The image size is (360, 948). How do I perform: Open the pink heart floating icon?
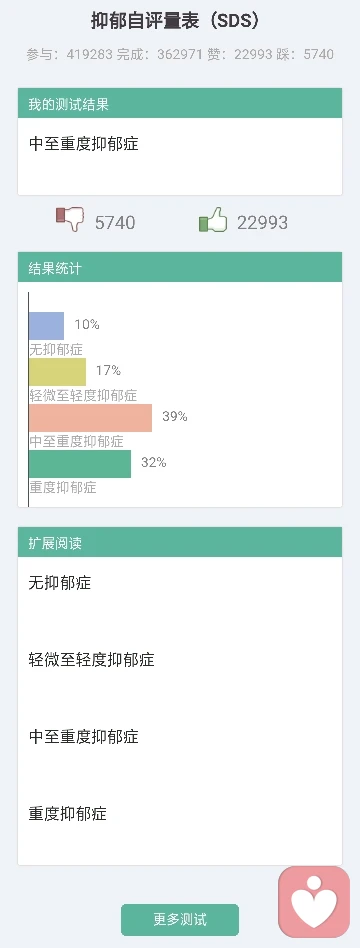click(x=314, y=902)
